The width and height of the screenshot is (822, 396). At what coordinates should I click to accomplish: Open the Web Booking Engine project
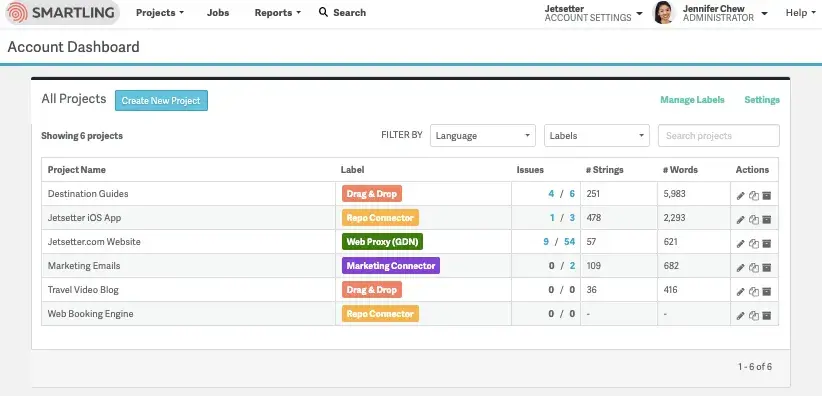pos(91,314)
